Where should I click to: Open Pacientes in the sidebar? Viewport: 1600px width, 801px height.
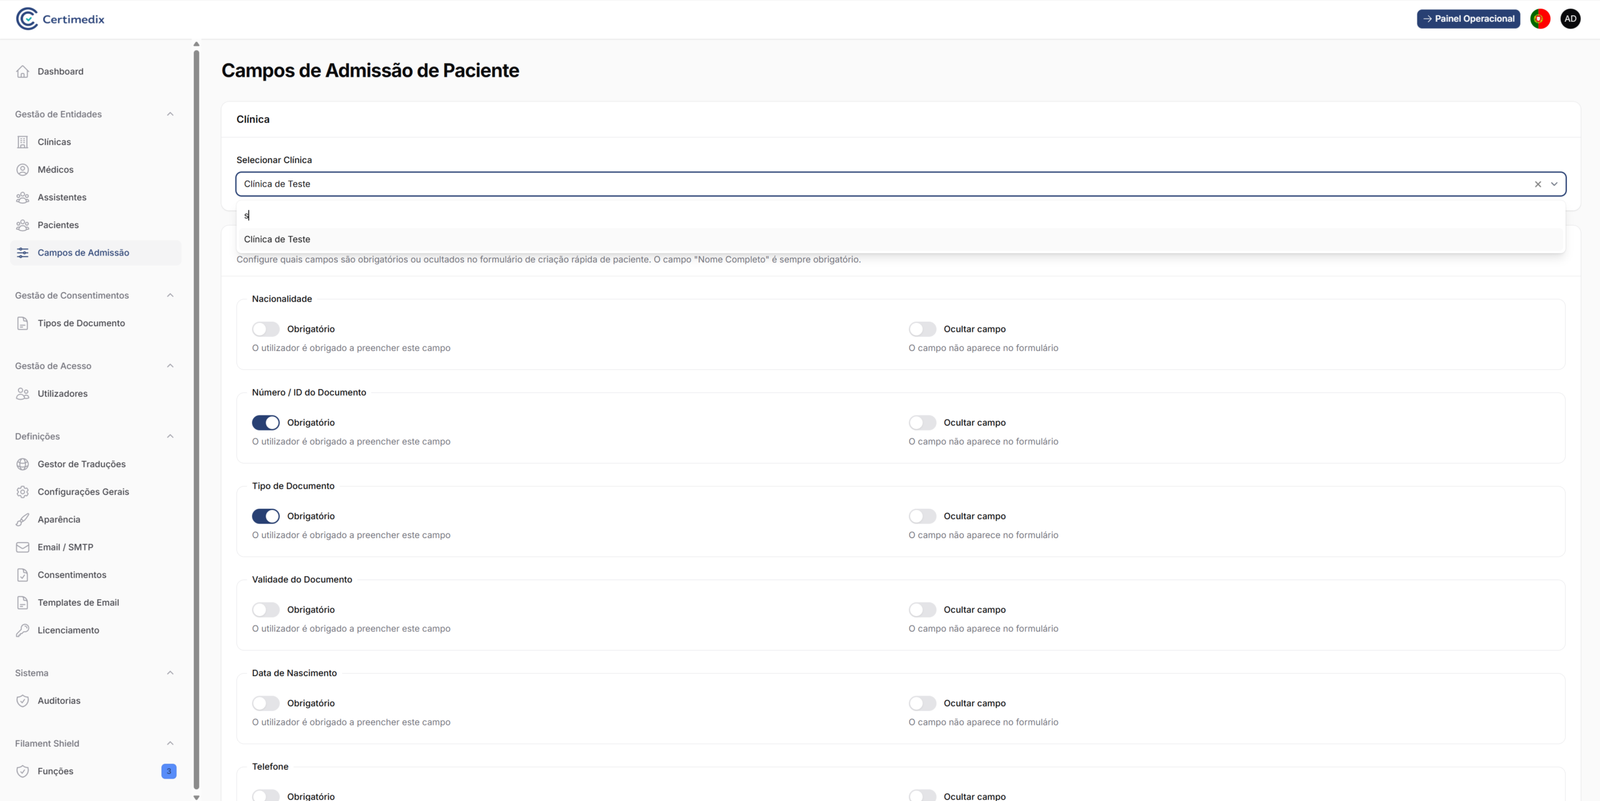point(58,225)
